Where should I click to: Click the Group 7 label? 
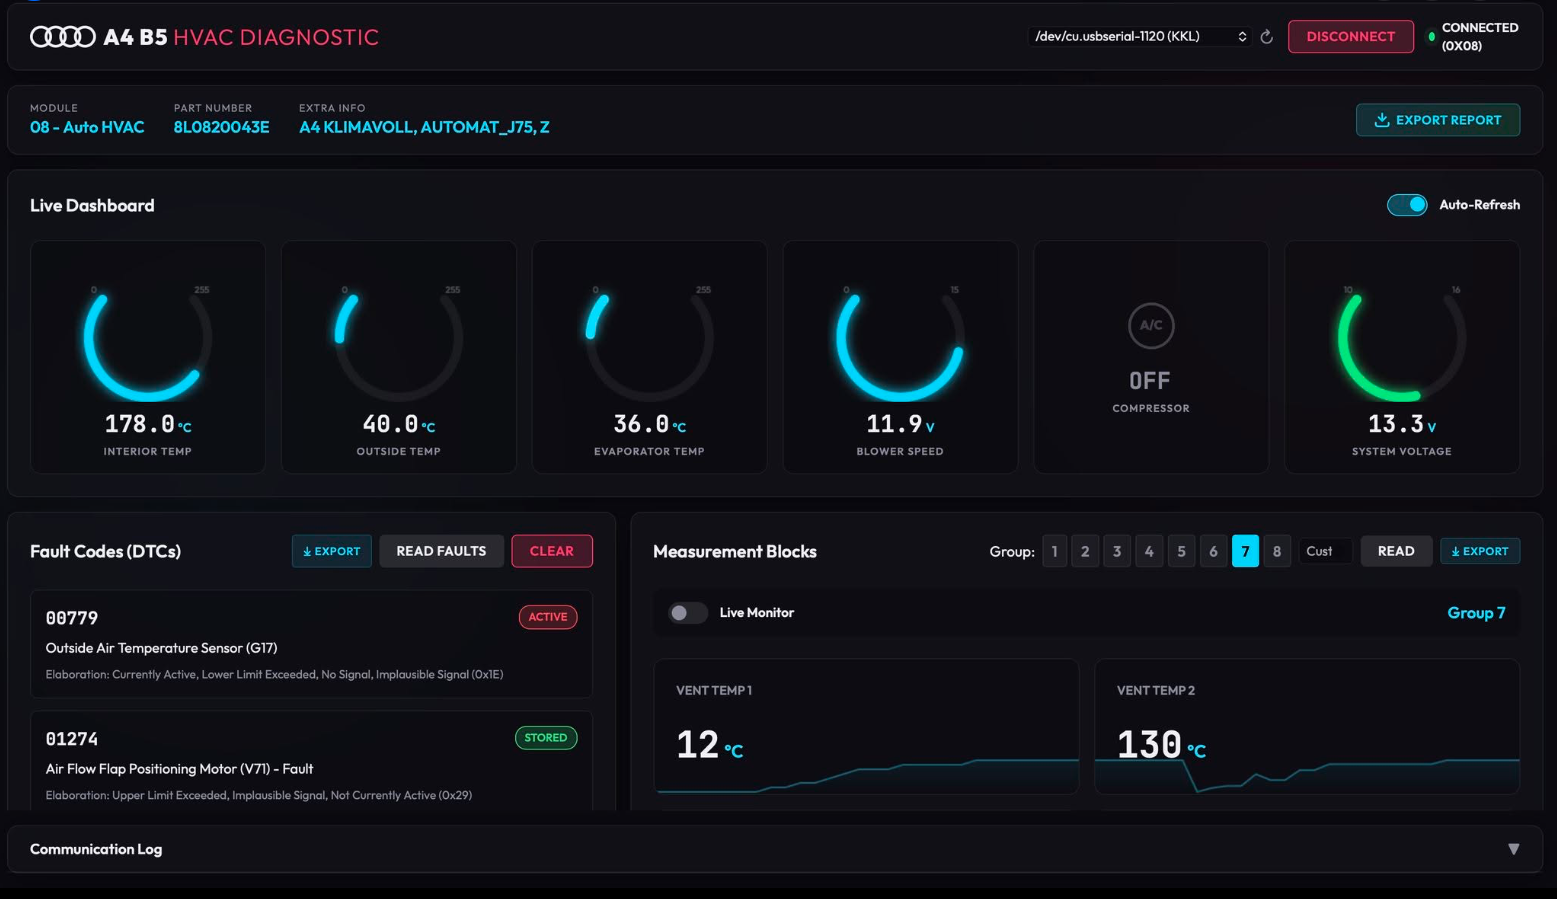click(1476, 613)
